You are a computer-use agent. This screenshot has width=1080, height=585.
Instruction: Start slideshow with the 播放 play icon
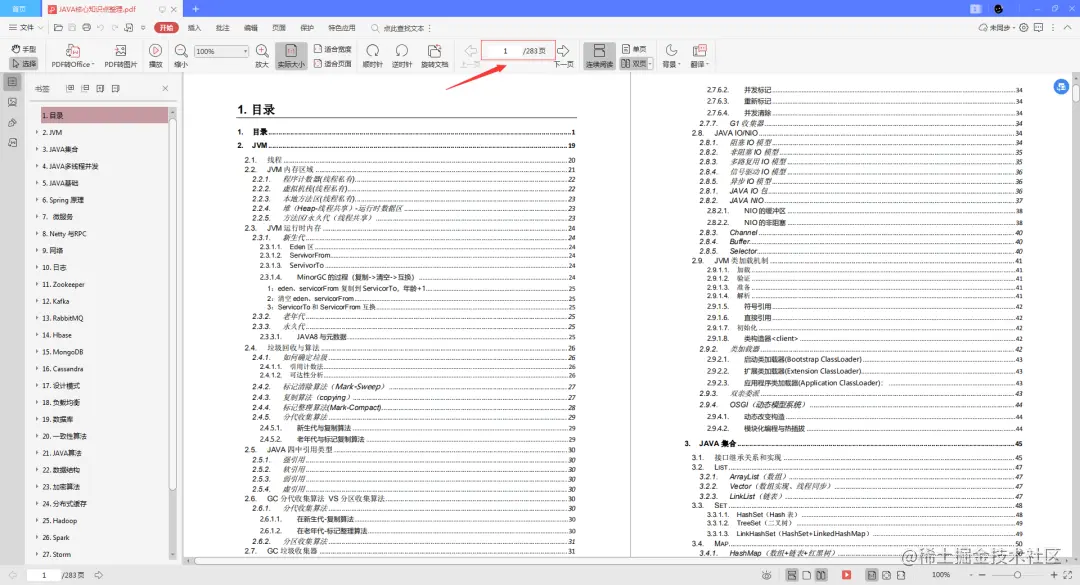point(155,52)
